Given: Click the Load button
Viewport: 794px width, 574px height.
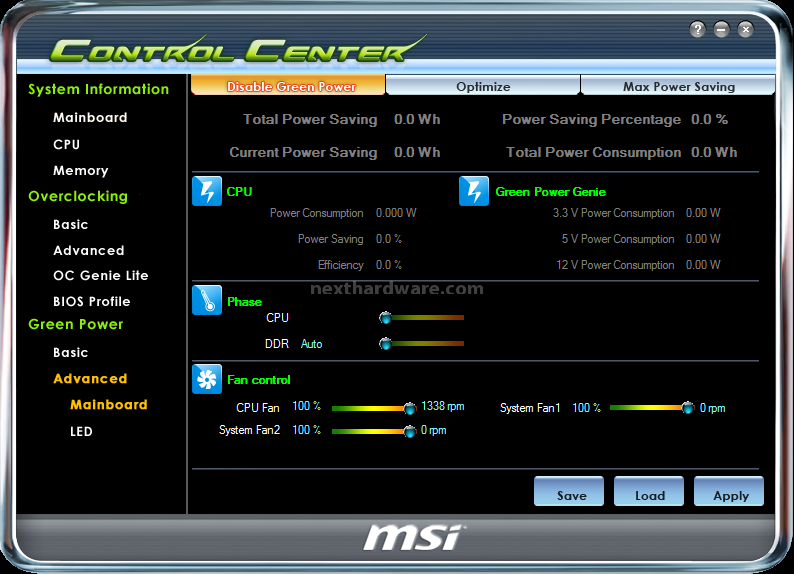Looking at the screenshot, I should click(649, 491).
